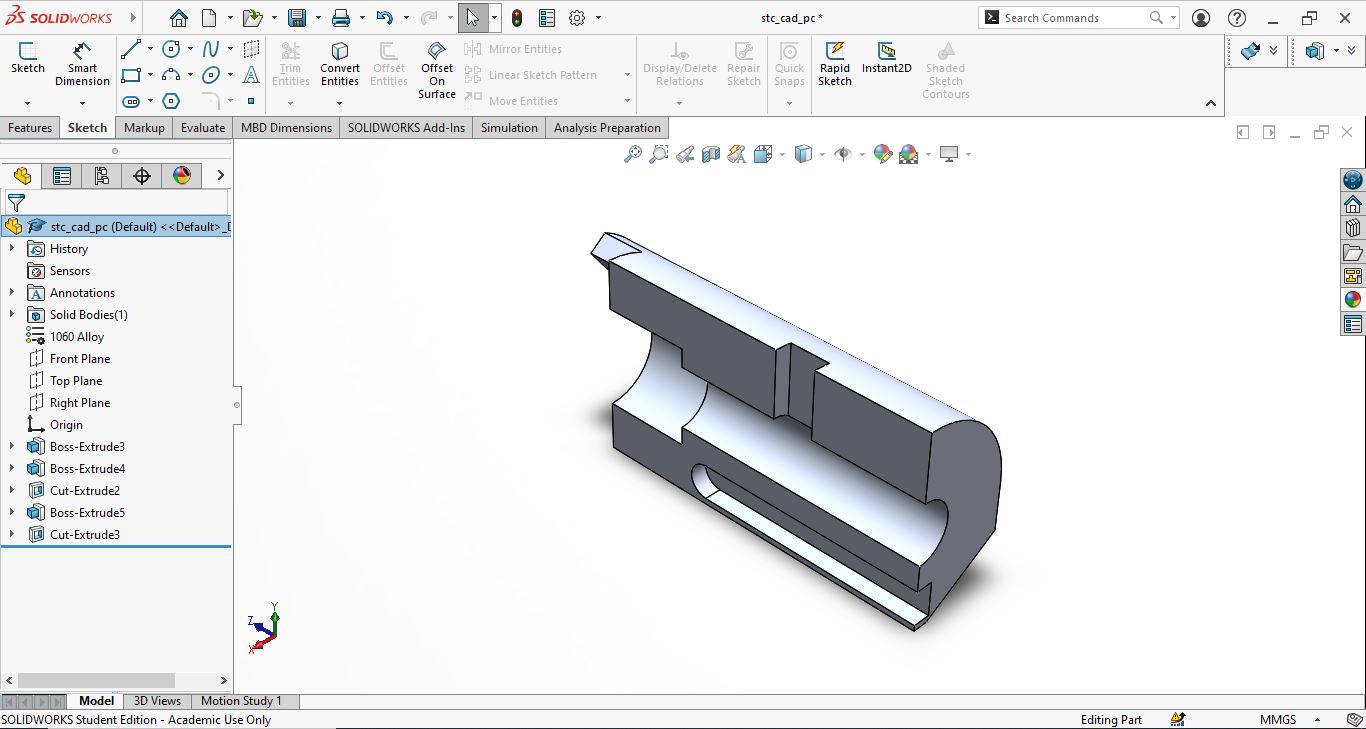Start a new Sketch
Viewport: 1366px width, 729px height.
(x=28, y=58)
